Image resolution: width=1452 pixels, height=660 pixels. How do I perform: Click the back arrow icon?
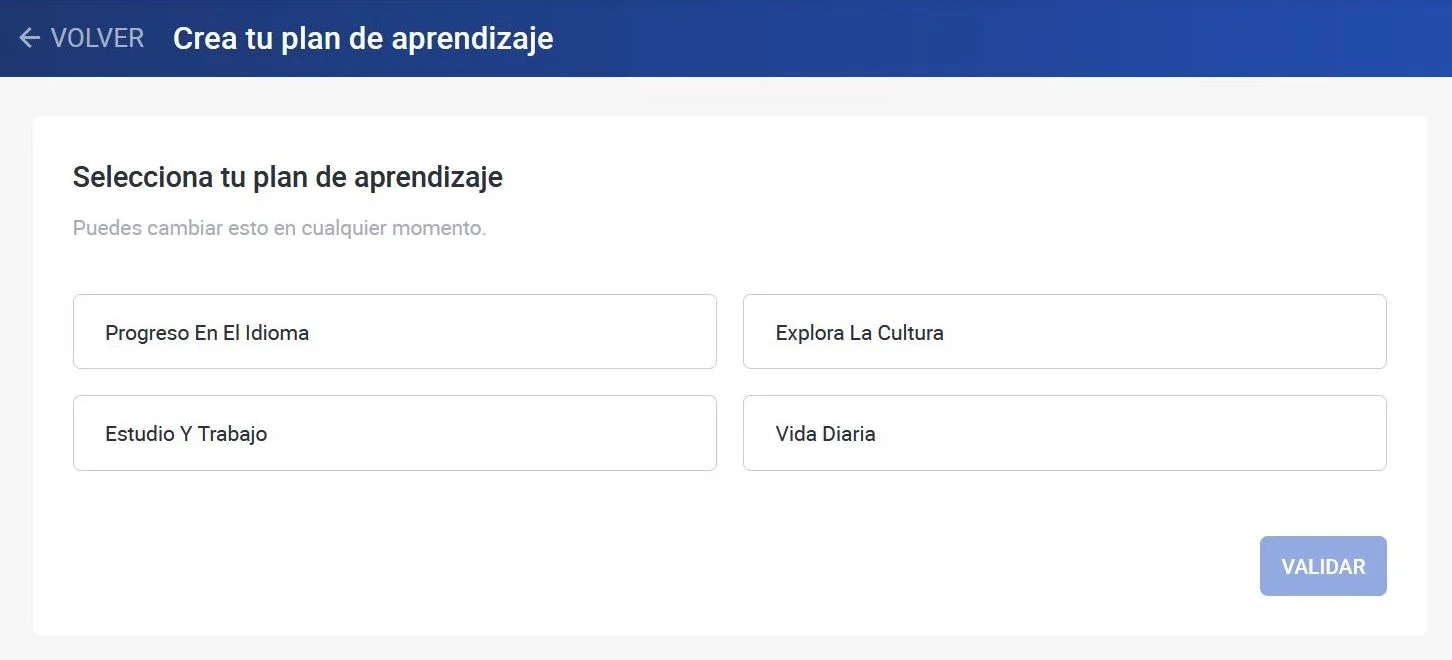[x=29, y=38]
